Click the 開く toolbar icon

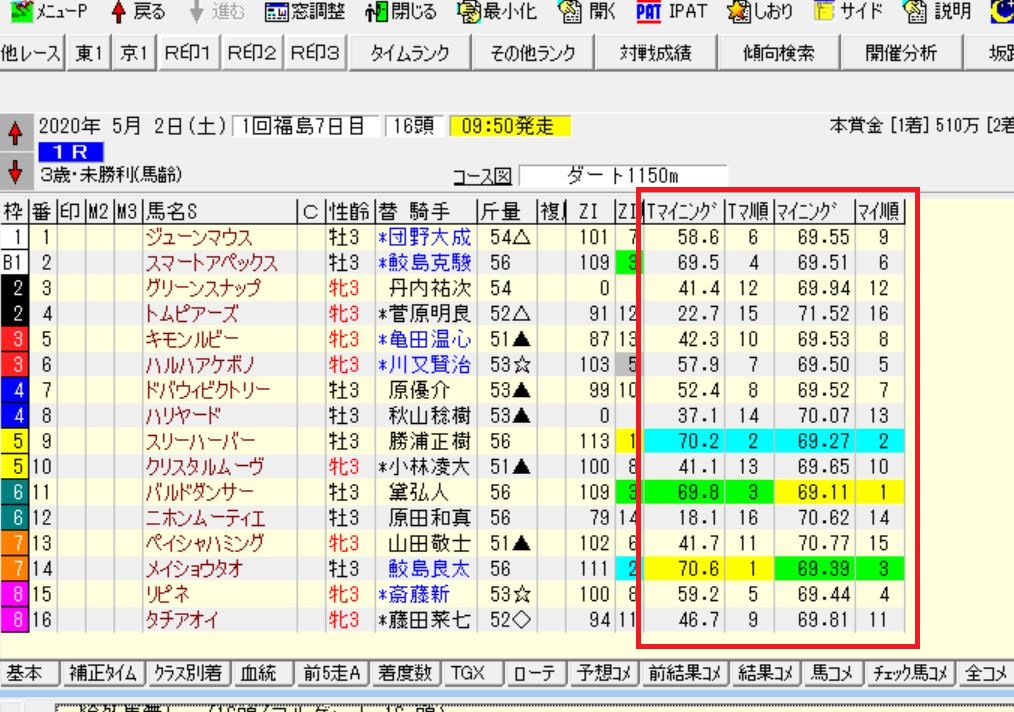pyautogui.click(x=570, y=12)
